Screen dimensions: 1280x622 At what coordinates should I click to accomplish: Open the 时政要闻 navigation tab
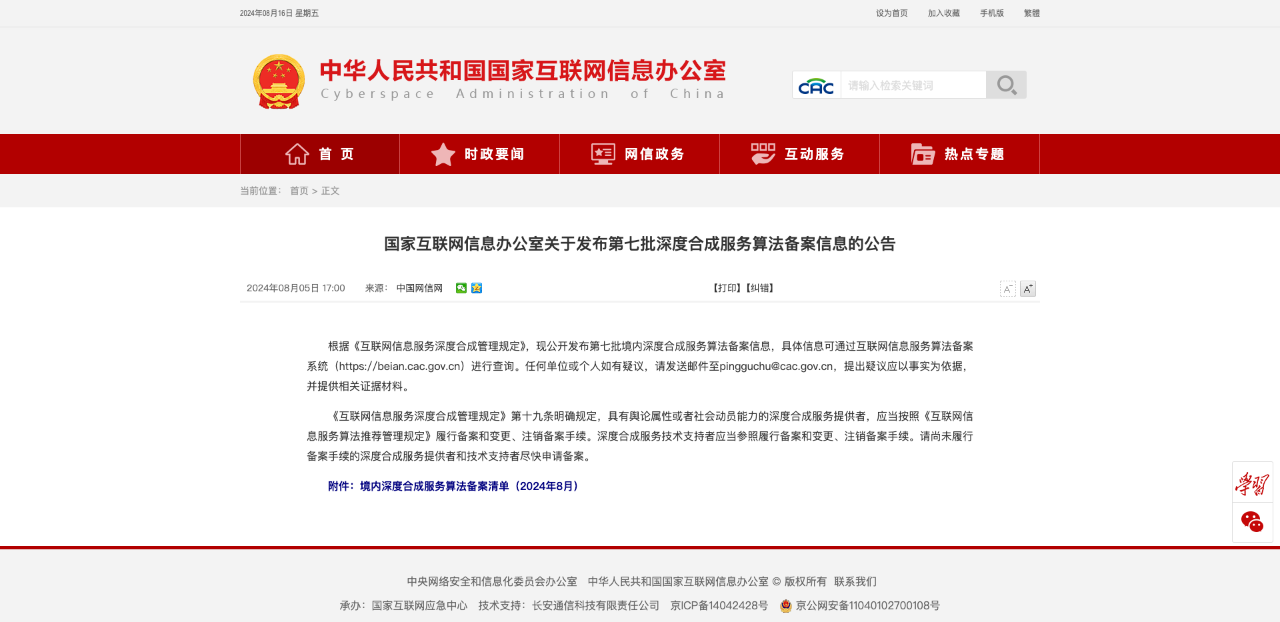(x=479, y=154)
